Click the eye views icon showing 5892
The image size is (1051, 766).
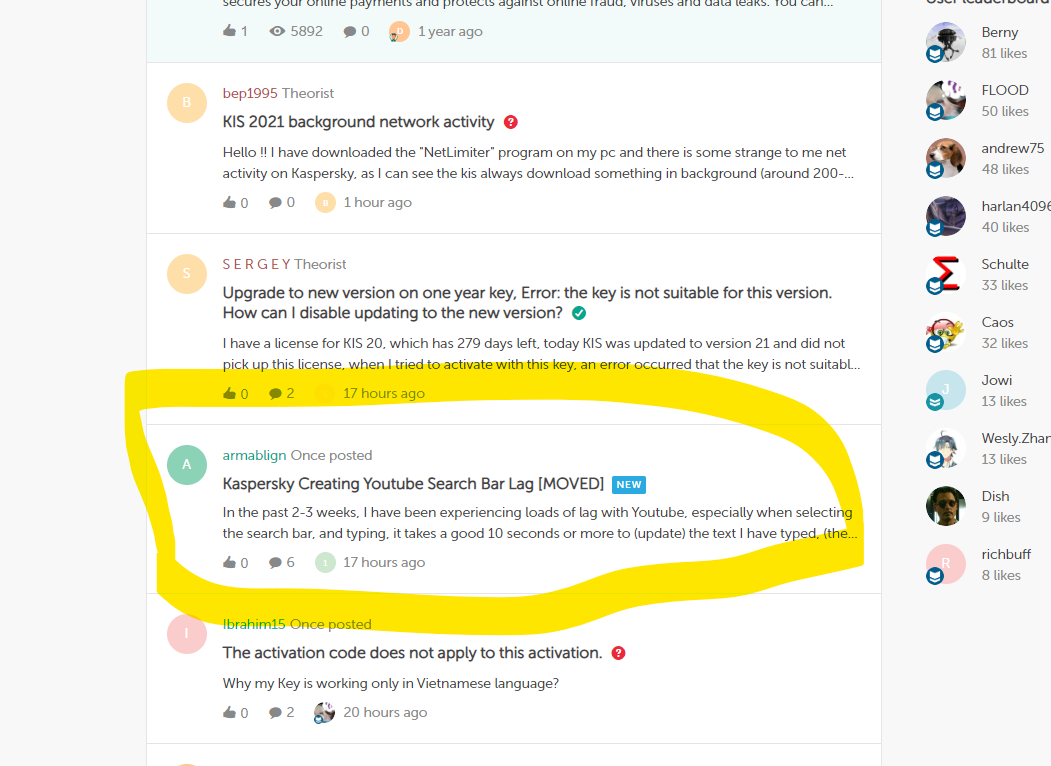pos(277,31)
